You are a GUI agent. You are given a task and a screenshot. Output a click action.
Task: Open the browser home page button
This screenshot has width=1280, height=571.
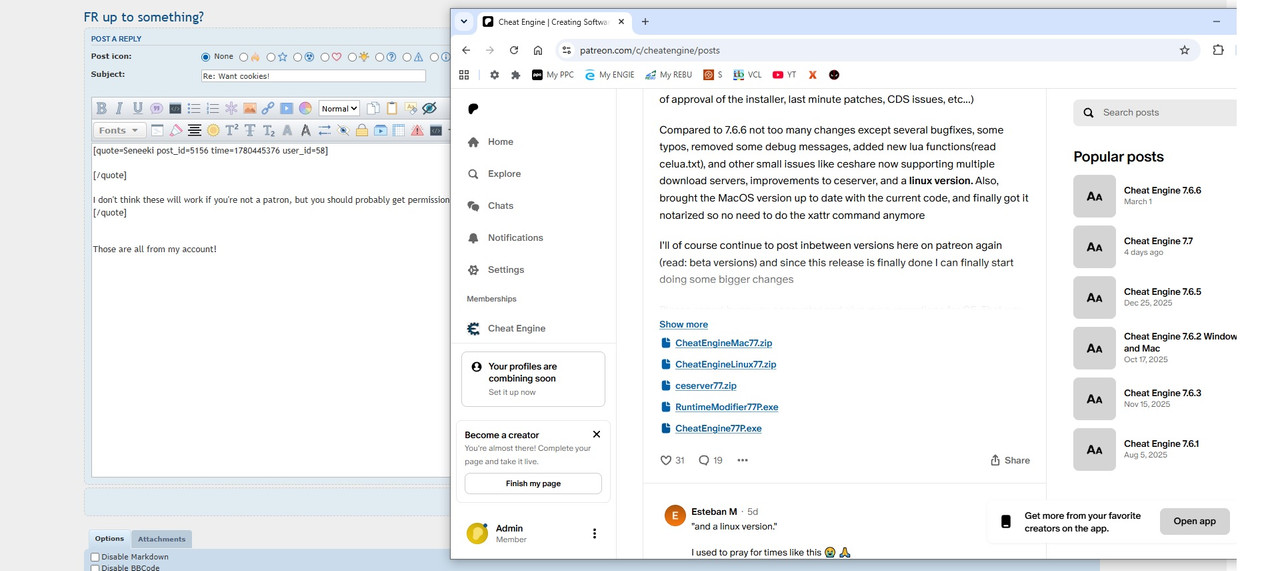538,50
